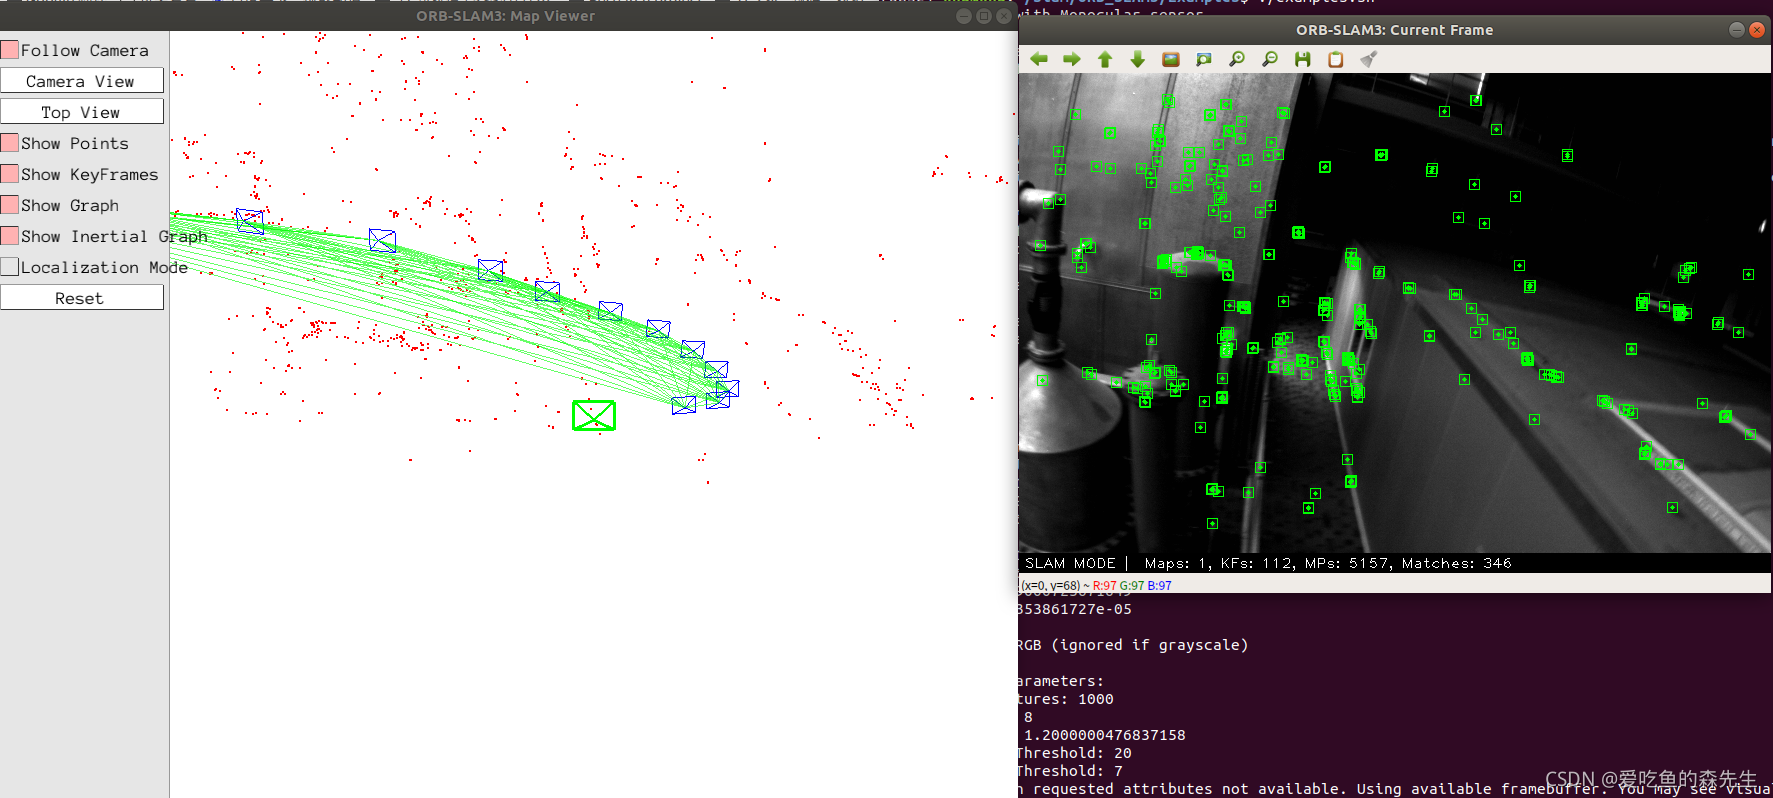The height and width of the screenshot is (798, 1773).
Task: Click the terminal line 'RGB (ignored if grayscale)'
Action: click(1133, 645)
